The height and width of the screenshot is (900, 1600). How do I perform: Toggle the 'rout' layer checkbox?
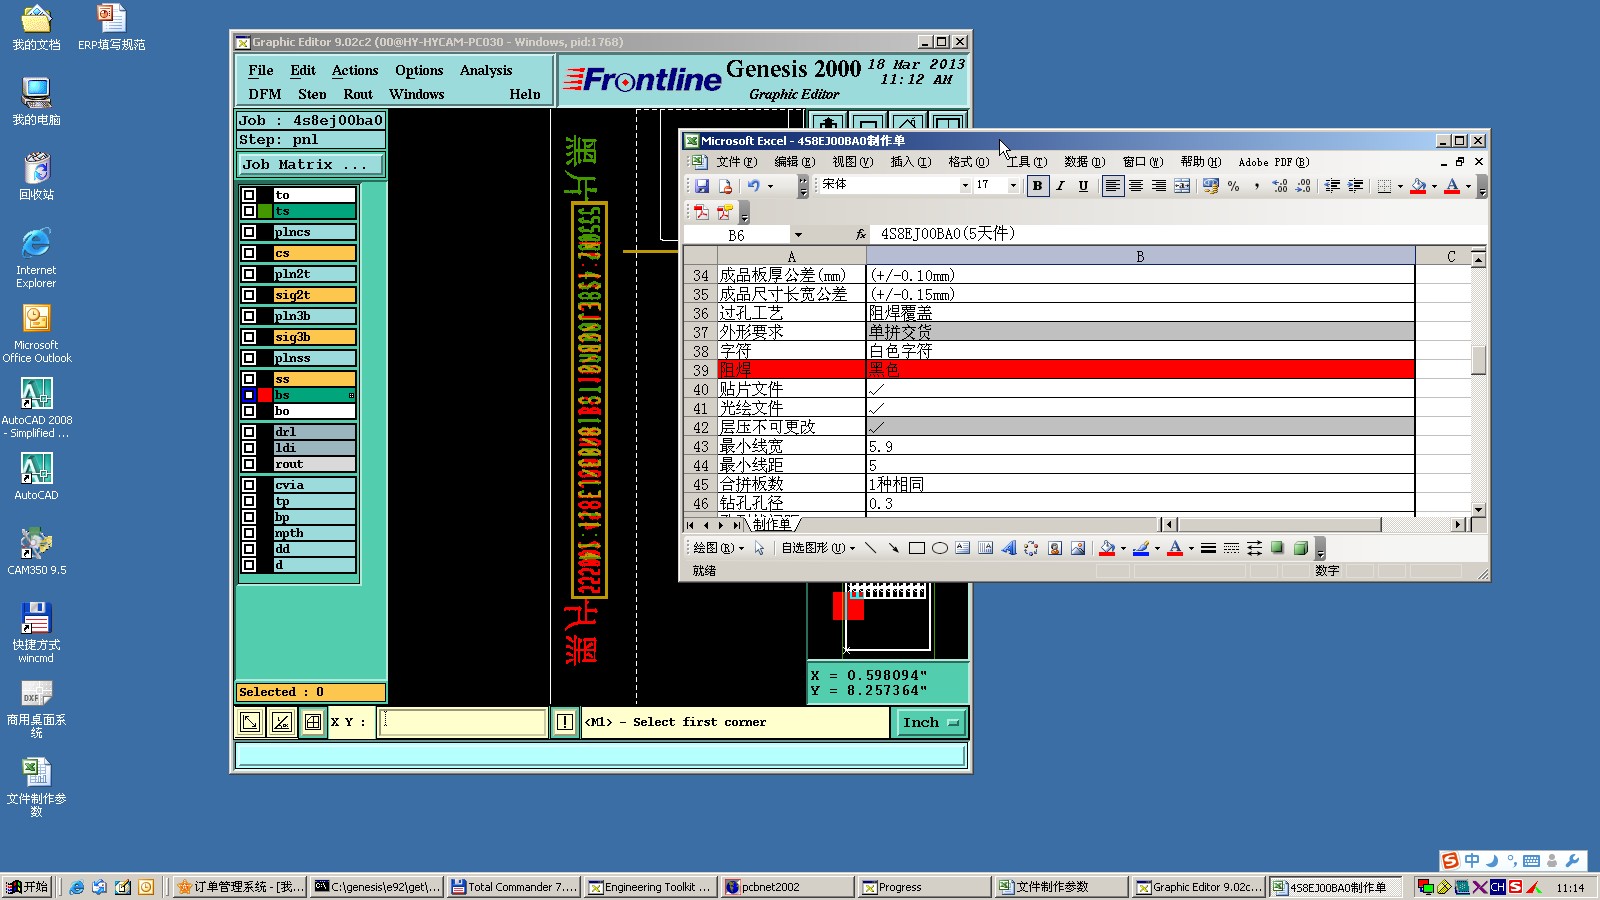249,464
